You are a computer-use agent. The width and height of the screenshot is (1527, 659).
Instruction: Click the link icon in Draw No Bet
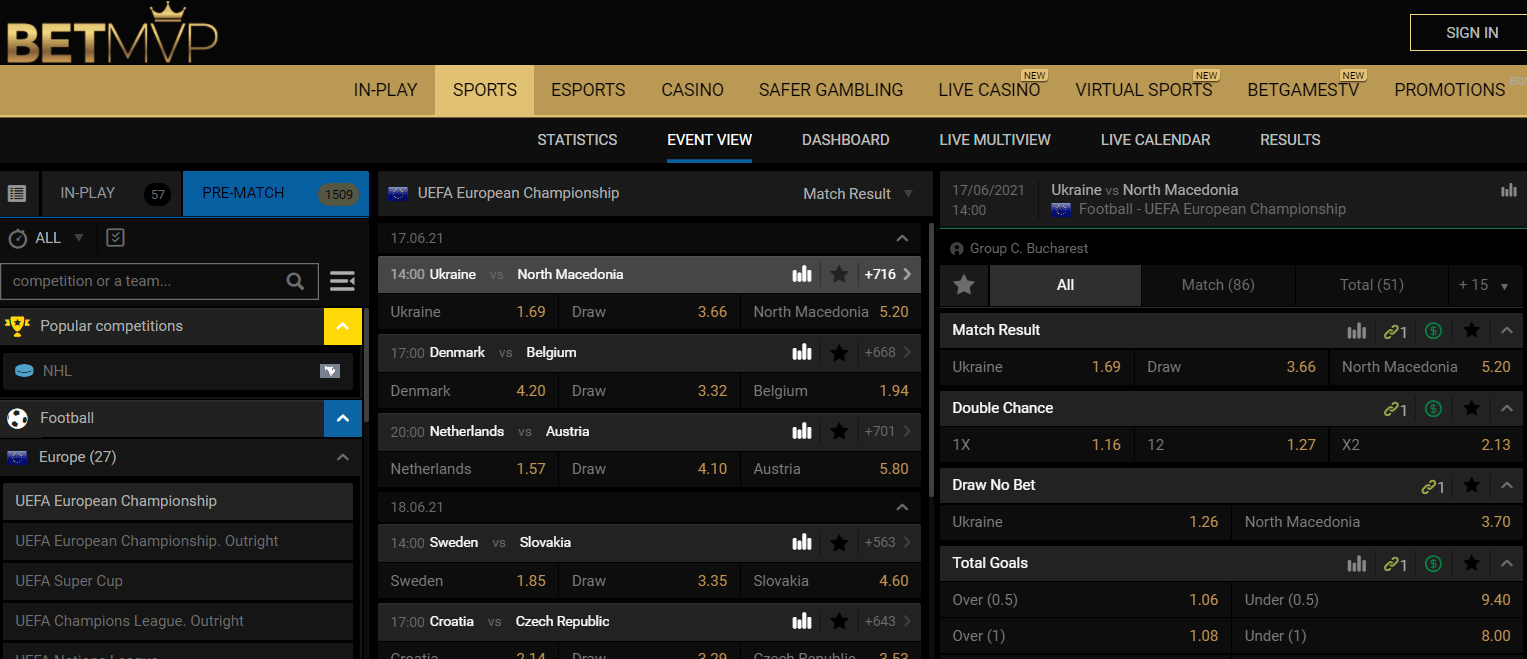[1434, 486]
